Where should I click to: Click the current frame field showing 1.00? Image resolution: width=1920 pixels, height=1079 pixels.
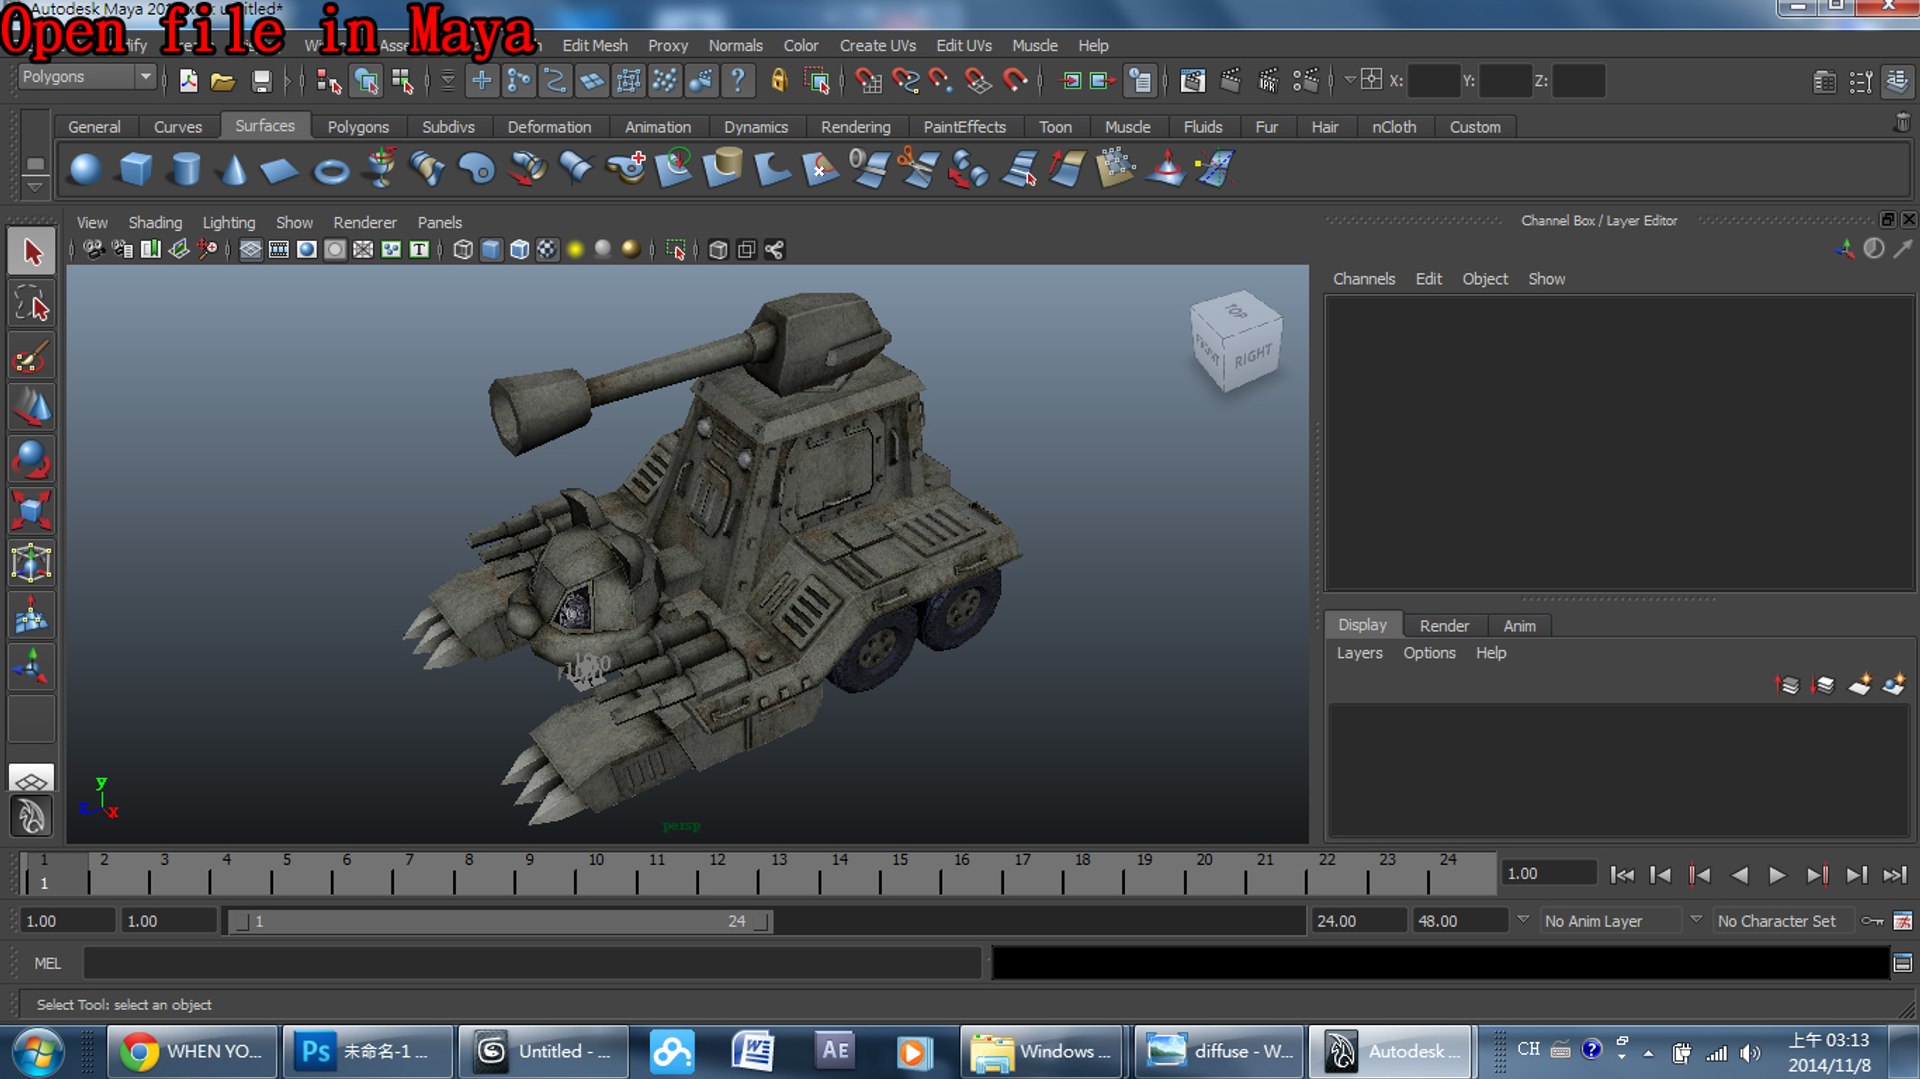pos(1548,873)
